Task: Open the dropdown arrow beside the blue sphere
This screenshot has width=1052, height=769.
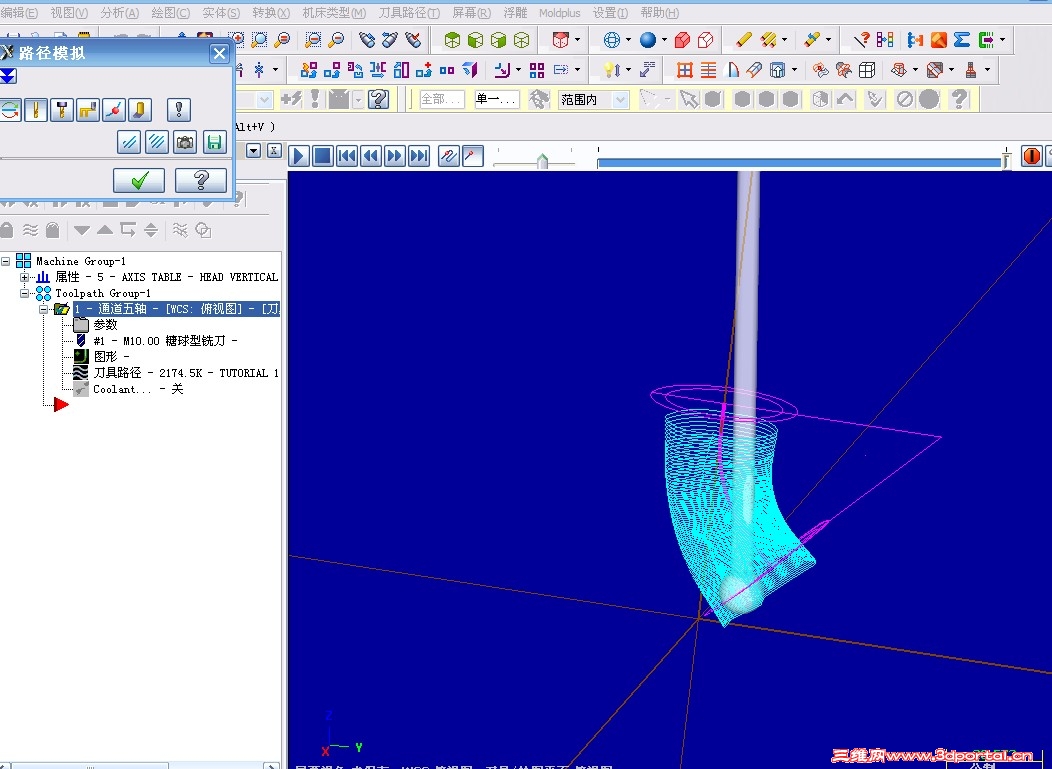Action: pos(664,40)
